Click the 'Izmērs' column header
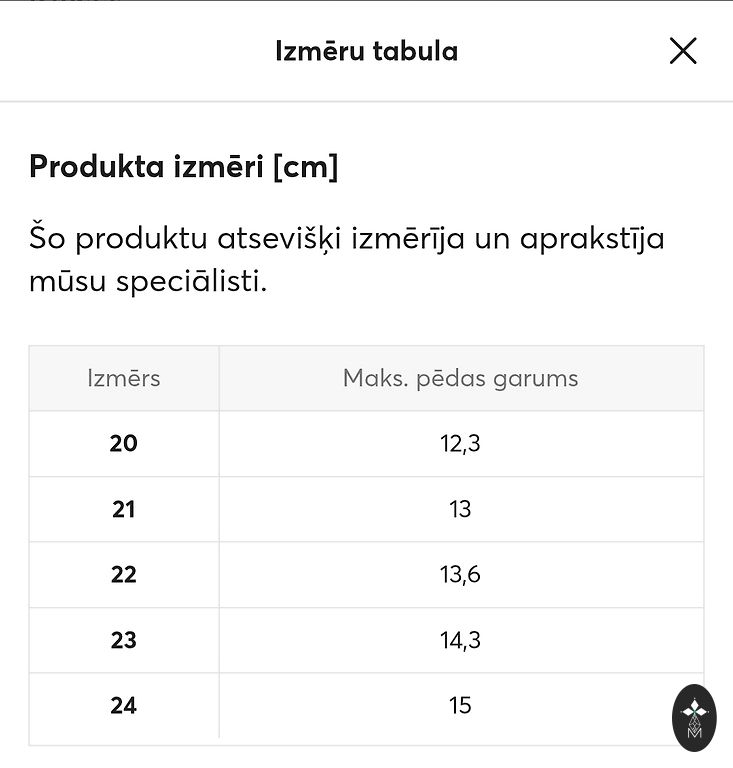733x768 pixels. point(124,378)
